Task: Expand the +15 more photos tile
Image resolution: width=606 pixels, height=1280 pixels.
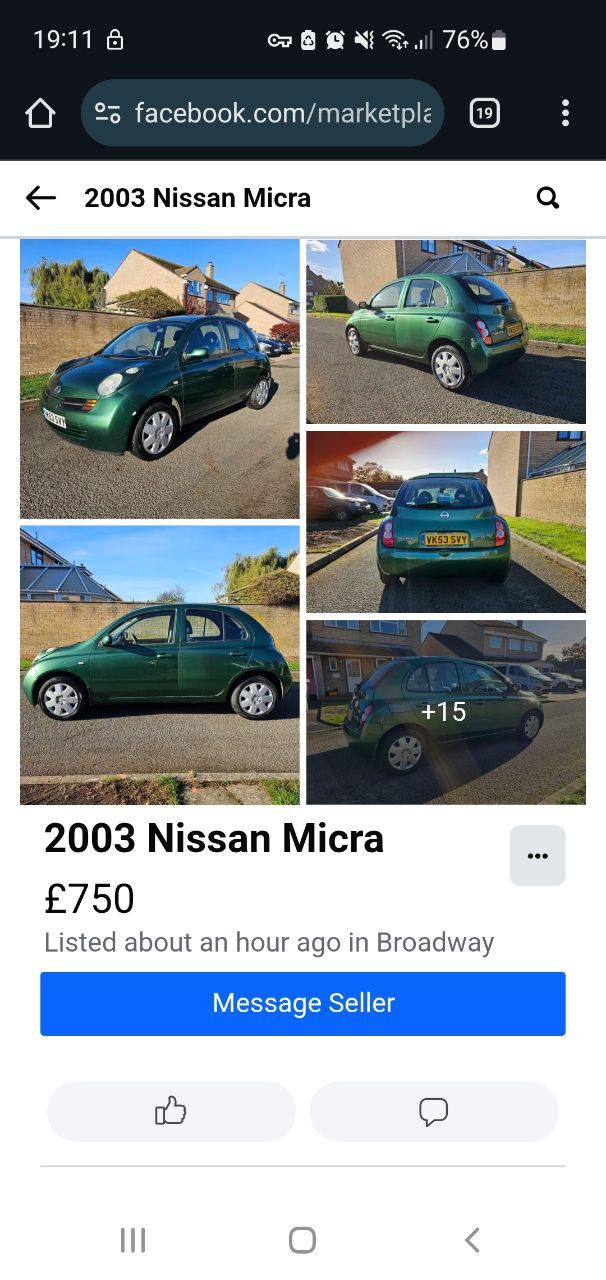Action: [x=446, y=712]
